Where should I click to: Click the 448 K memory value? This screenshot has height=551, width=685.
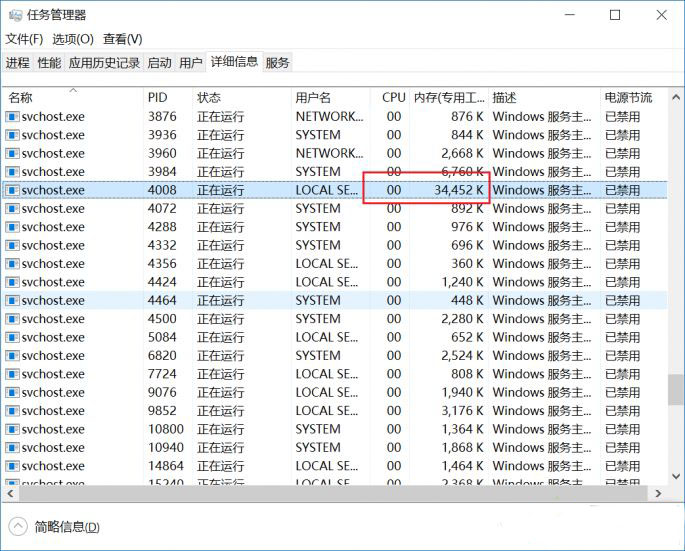click(467, 301)
